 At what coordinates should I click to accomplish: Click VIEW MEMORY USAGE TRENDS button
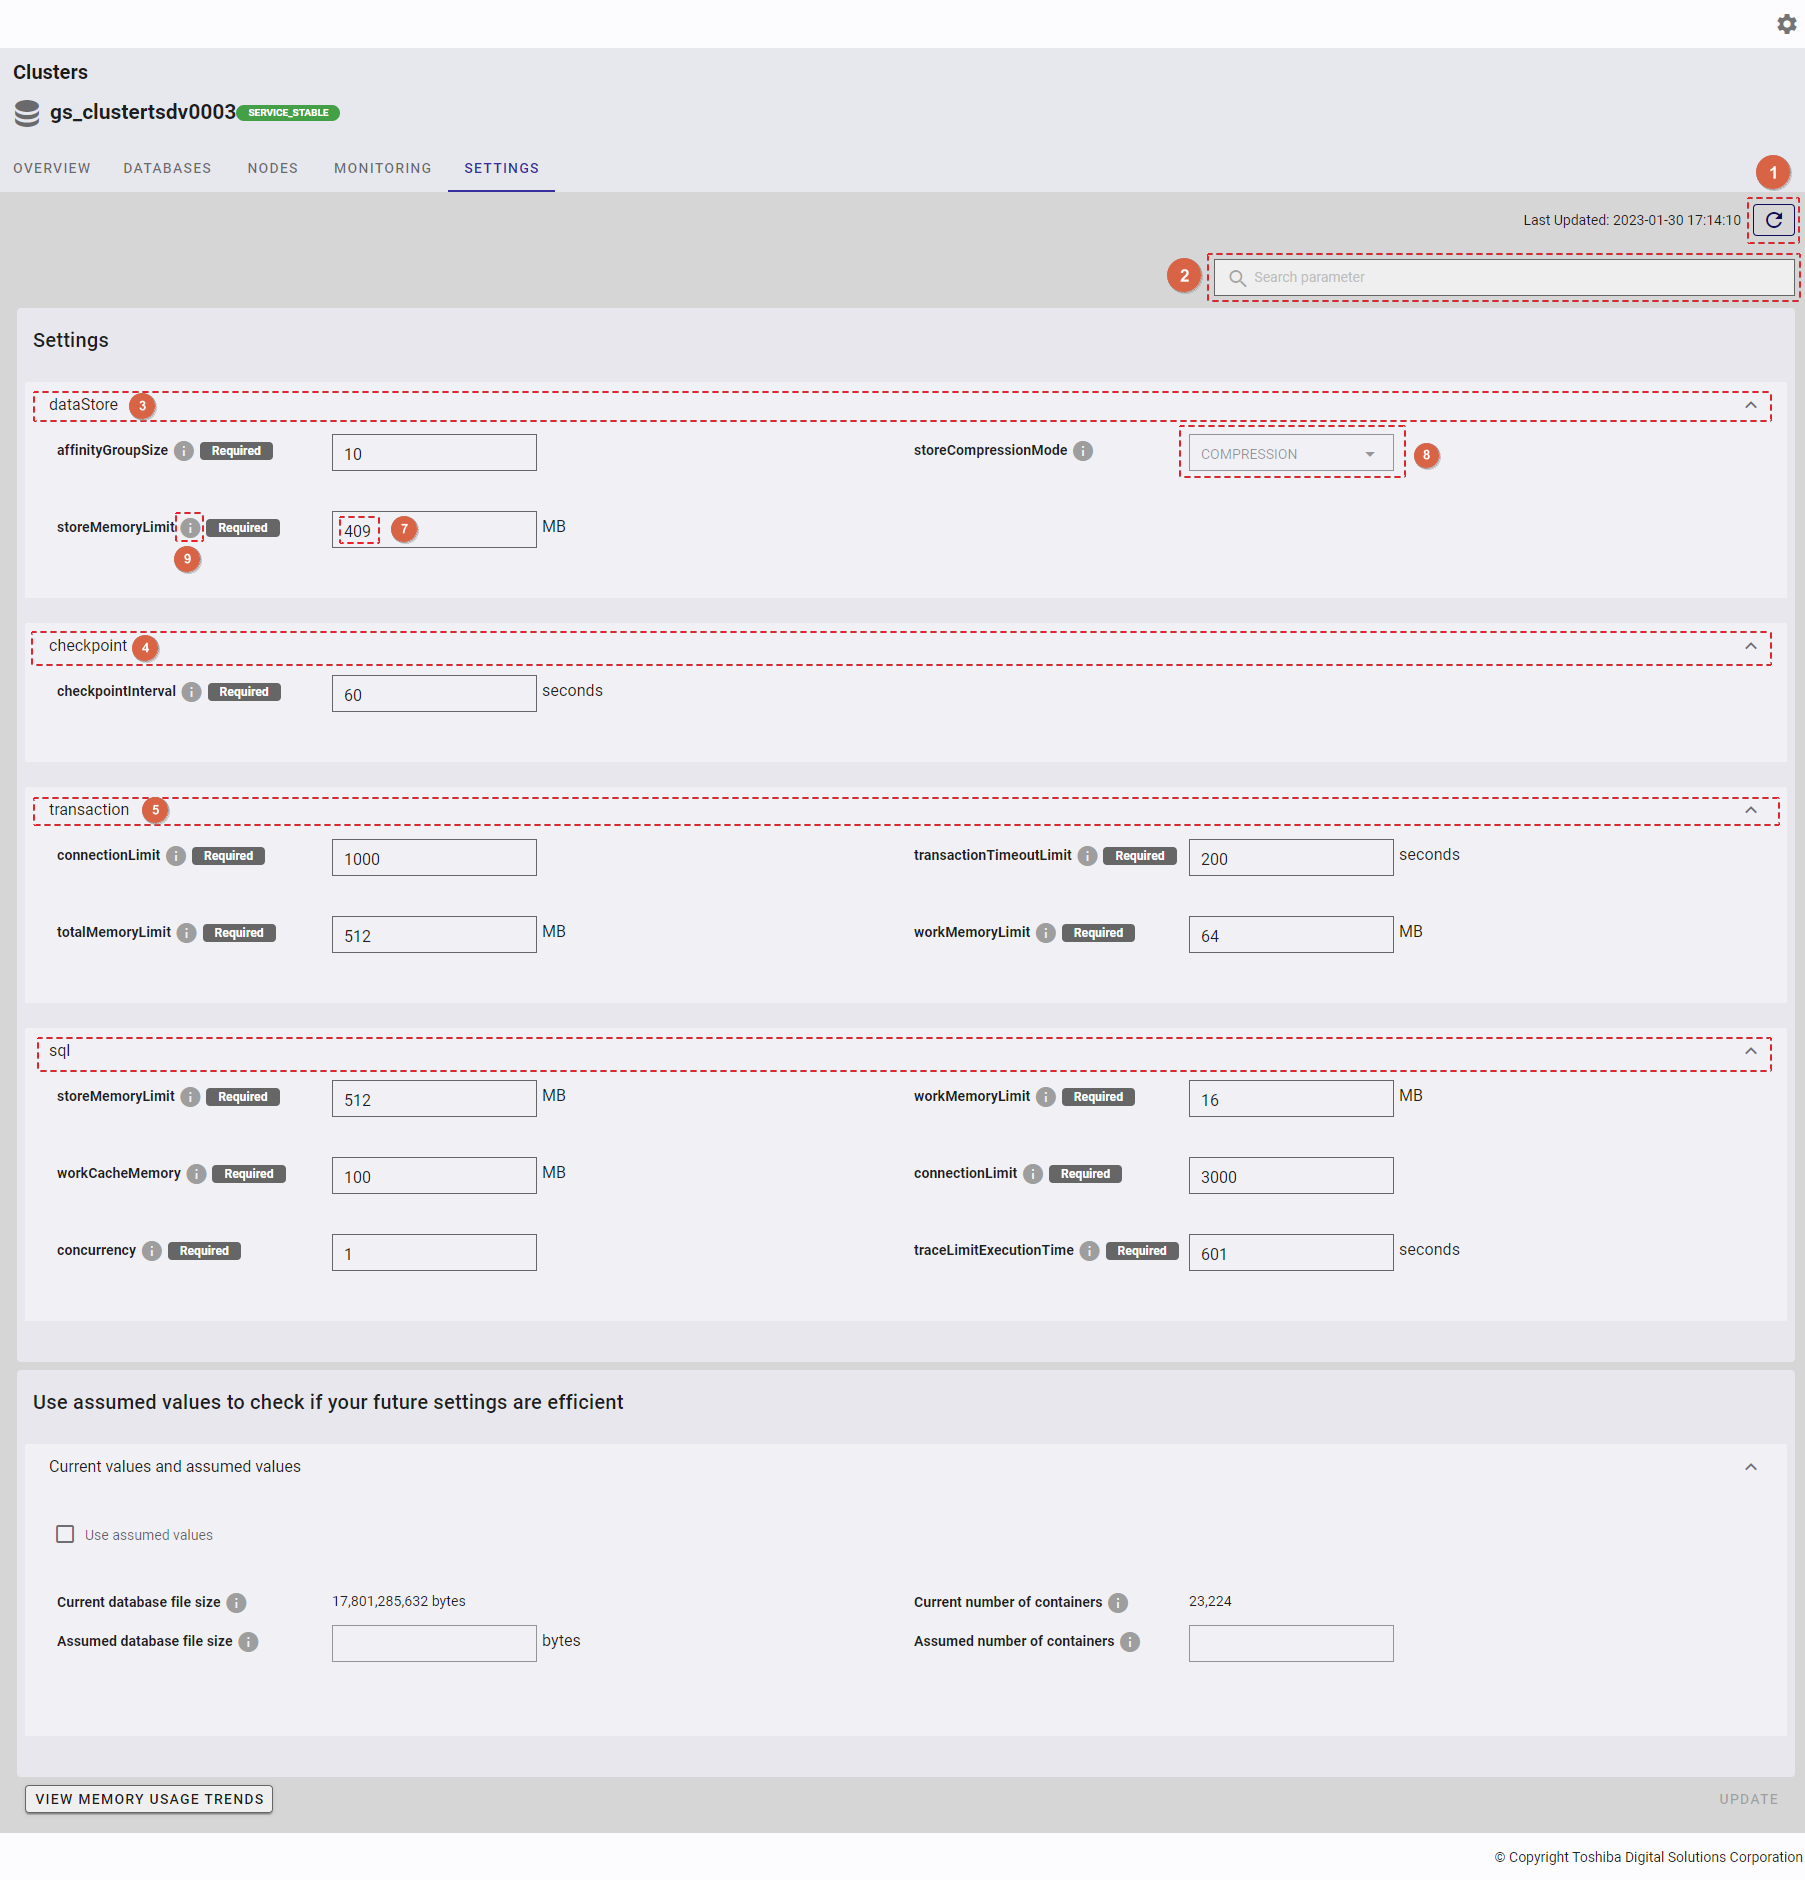point(149,1799)
